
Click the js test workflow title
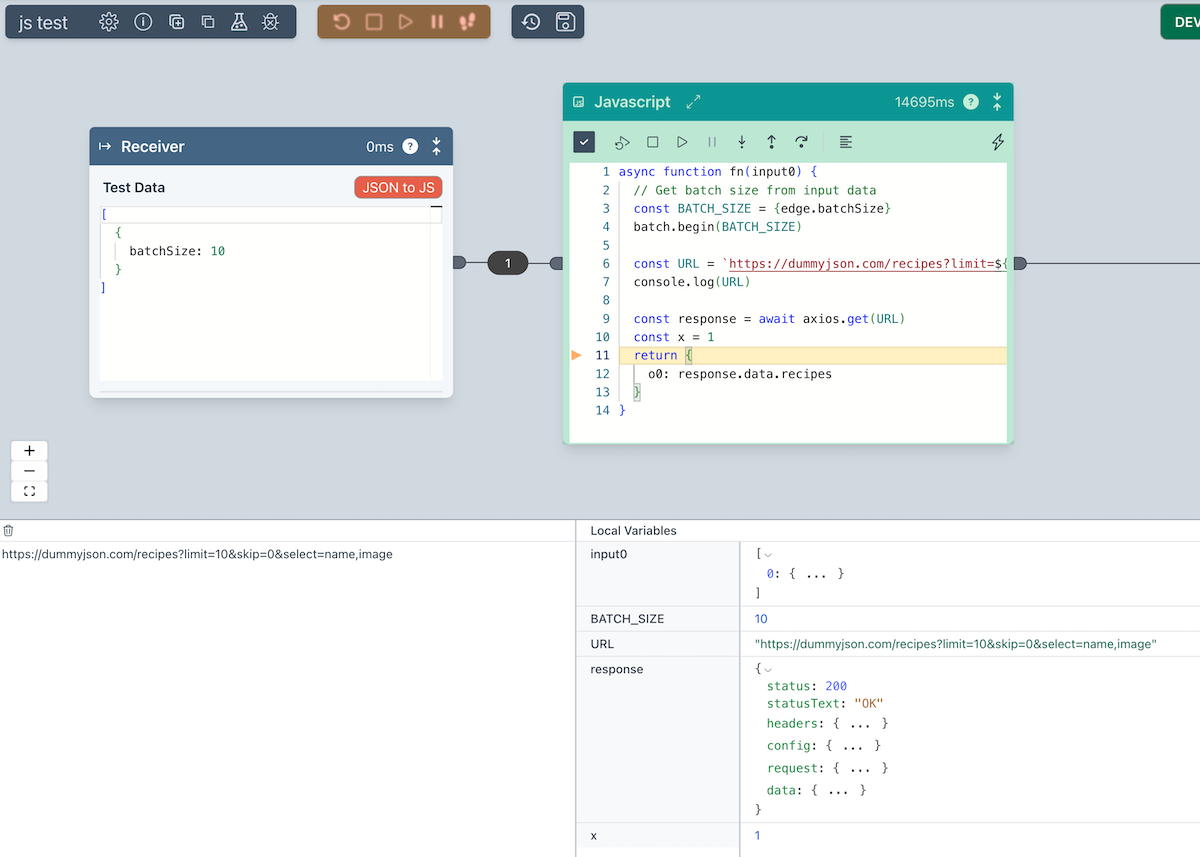click(41, 20)
